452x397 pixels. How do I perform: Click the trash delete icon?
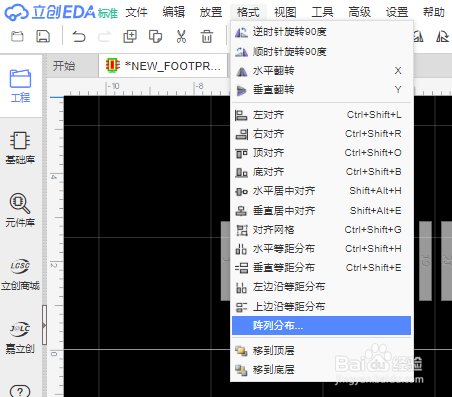tap(207, 36)
